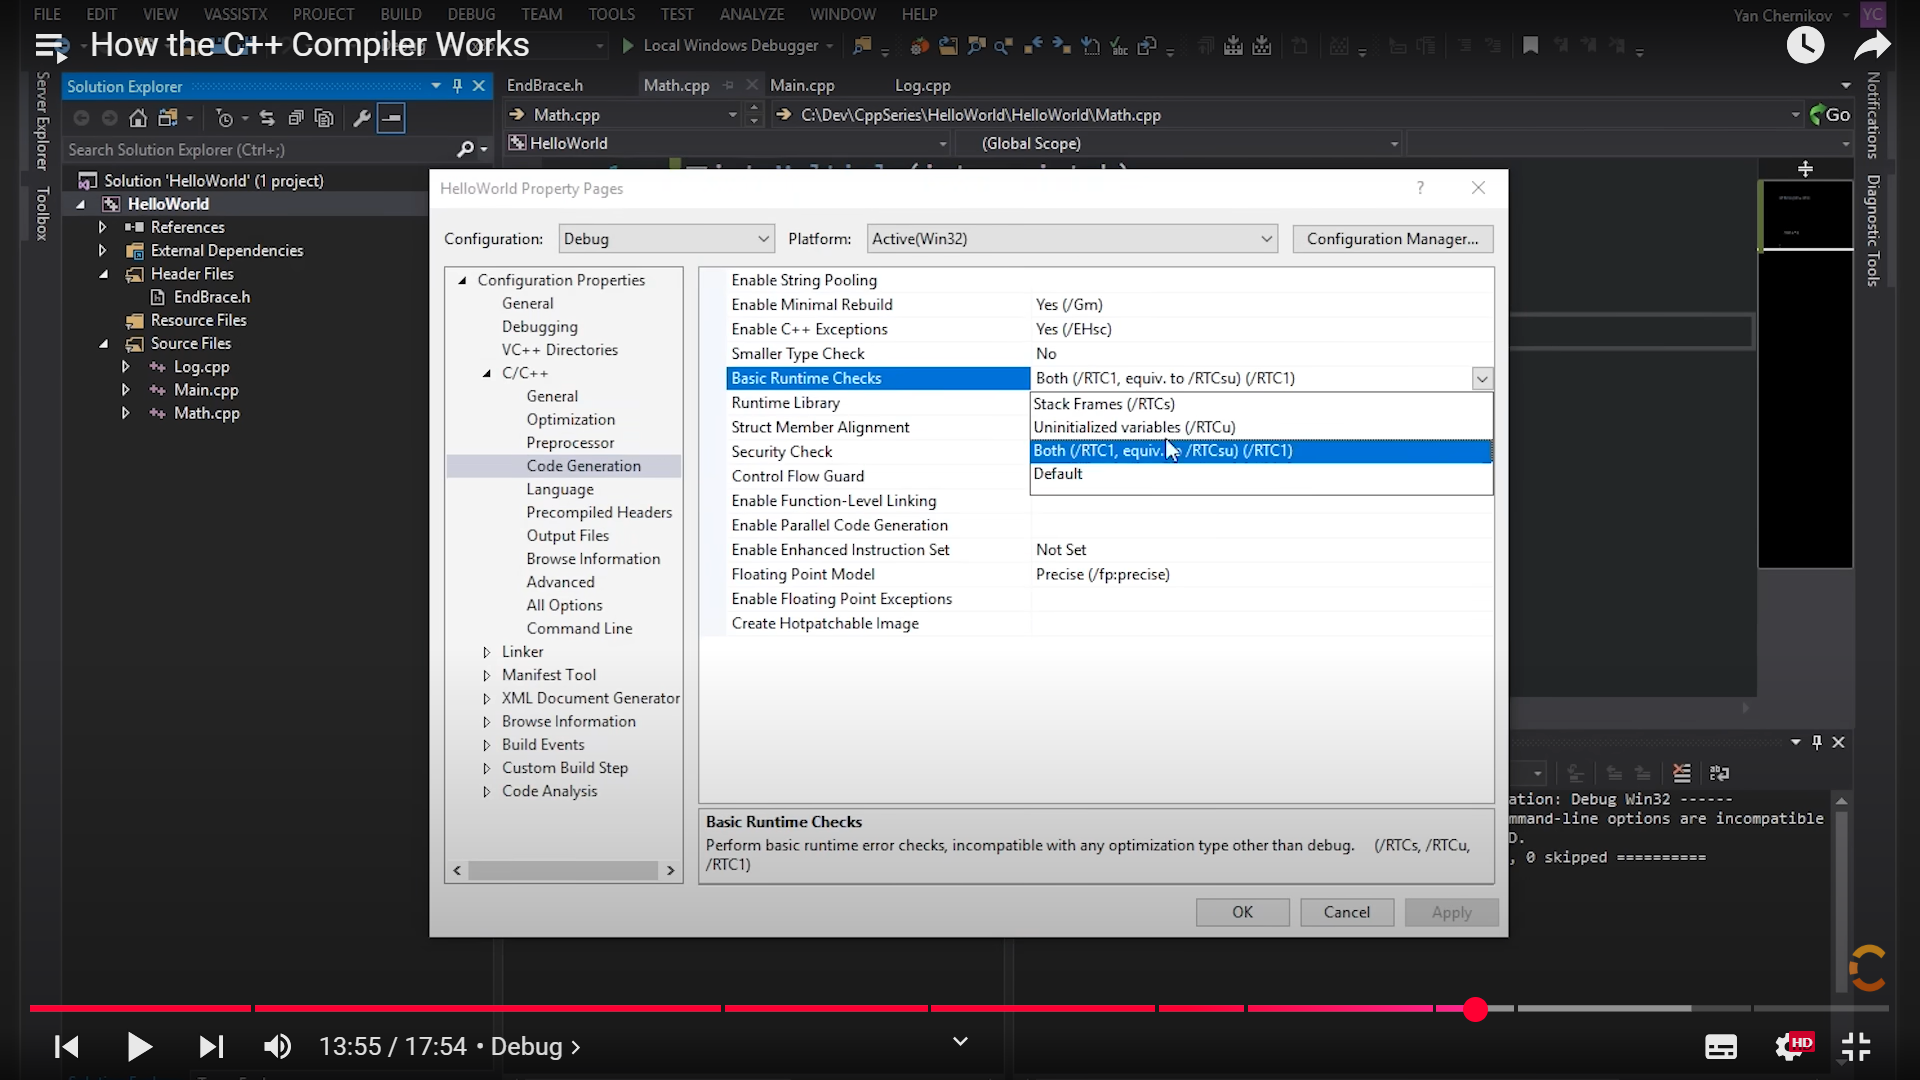Open video settings gear icon
Image resolution: width=1920 pixels, height=1080 pixels.
[x=1790, y=1047]
